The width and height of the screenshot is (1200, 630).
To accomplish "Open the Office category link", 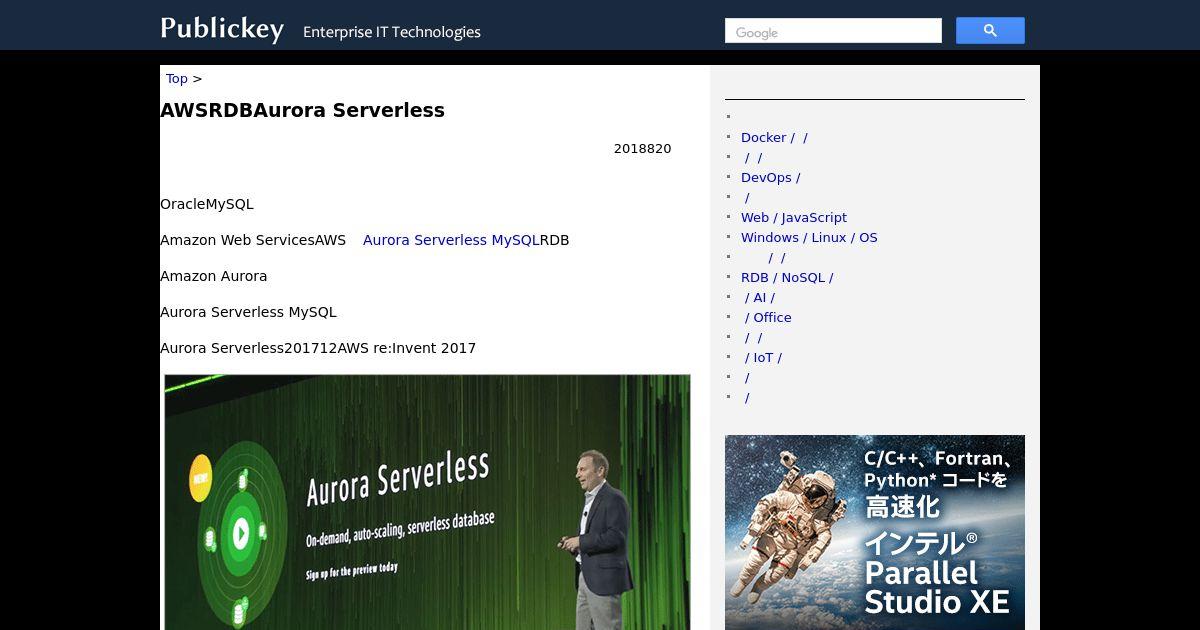I will pos(768,318).
